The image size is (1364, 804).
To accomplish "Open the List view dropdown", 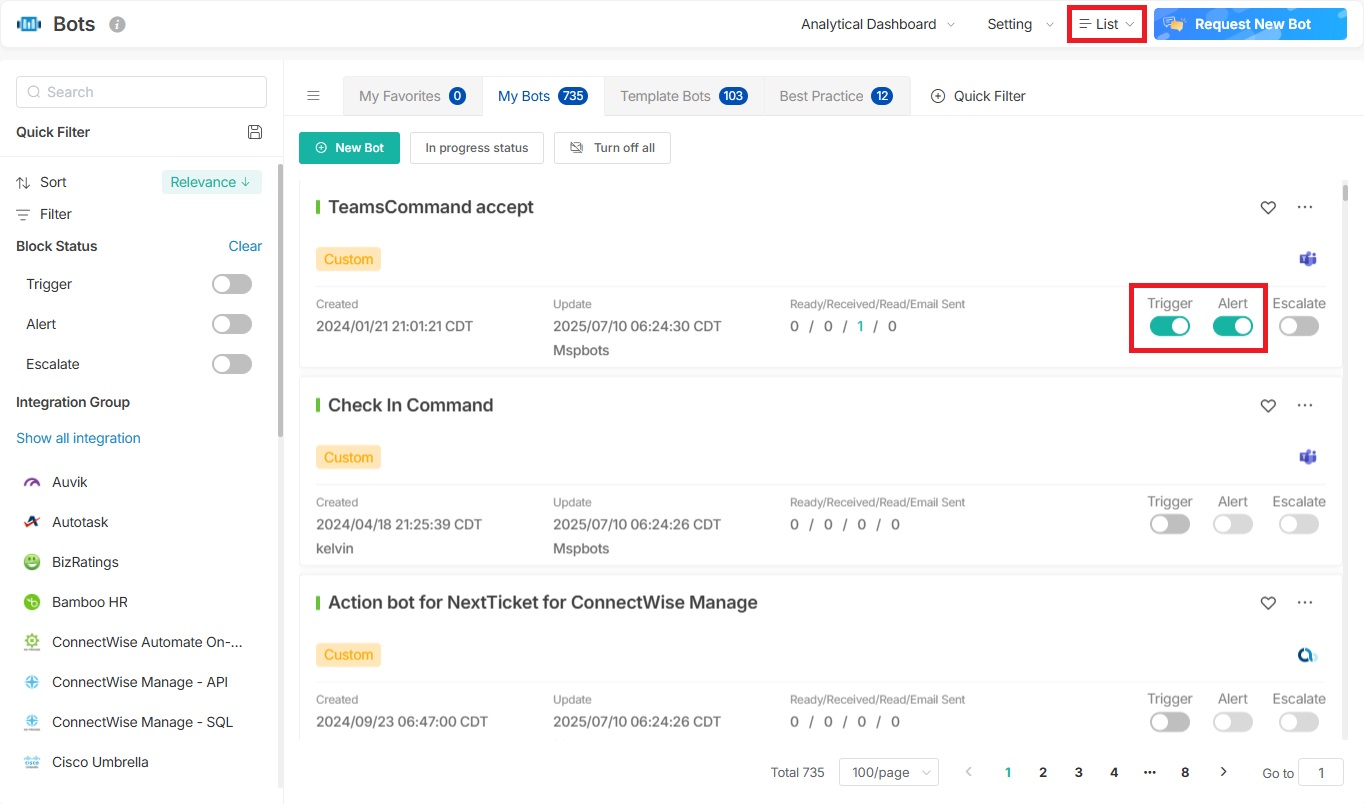I will 1107,24.
